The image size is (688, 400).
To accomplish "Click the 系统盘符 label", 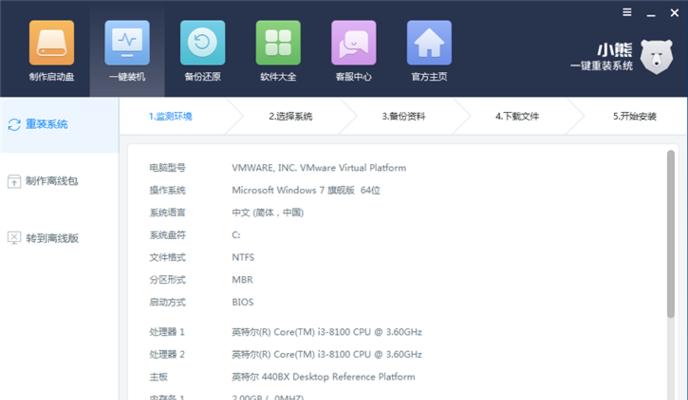I will pyautogui.click(x=167, y=235).
